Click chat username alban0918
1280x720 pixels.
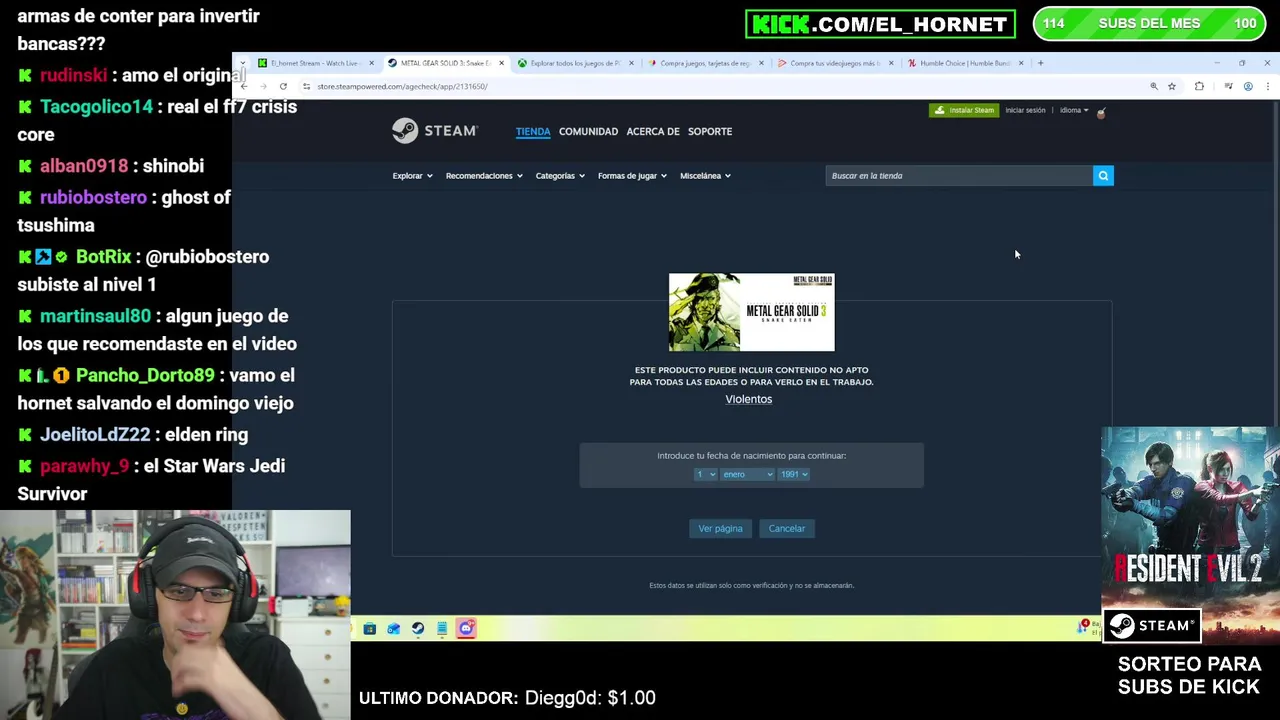click(x=84, y=166)
